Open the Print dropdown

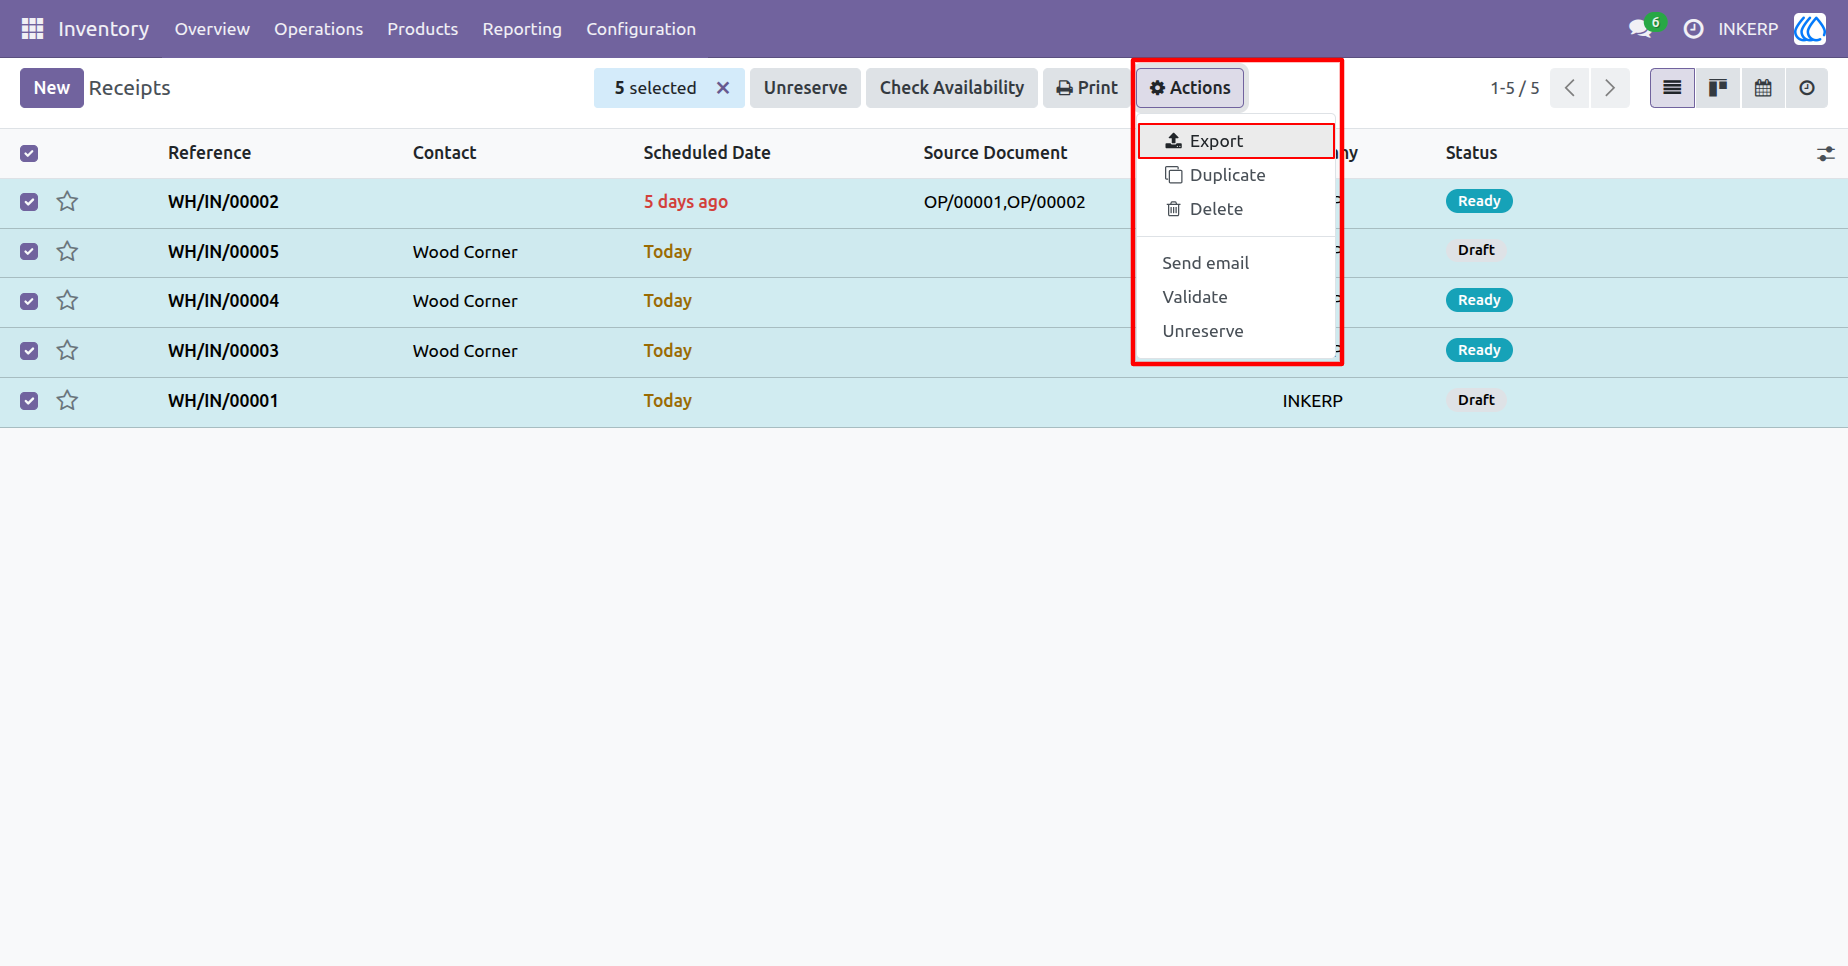coord(1087,88)
